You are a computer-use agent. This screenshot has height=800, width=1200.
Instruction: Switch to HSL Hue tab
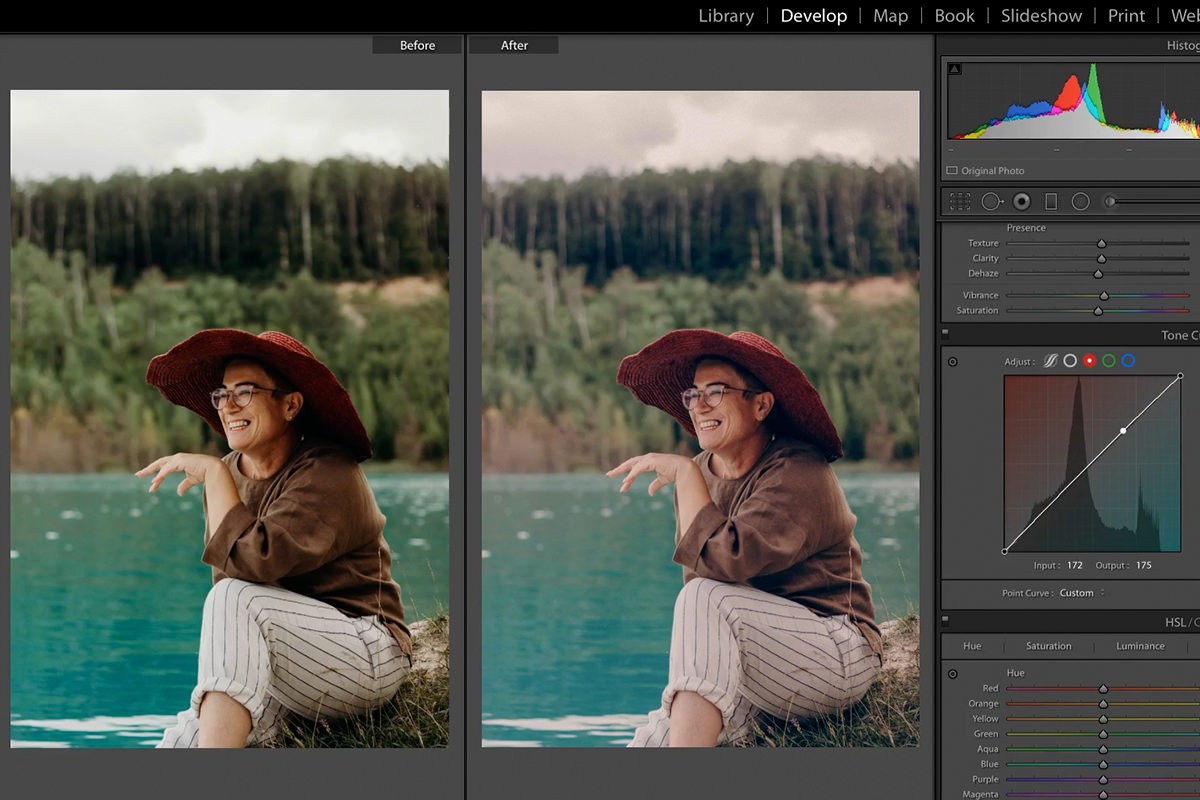(x=972, y=646)
